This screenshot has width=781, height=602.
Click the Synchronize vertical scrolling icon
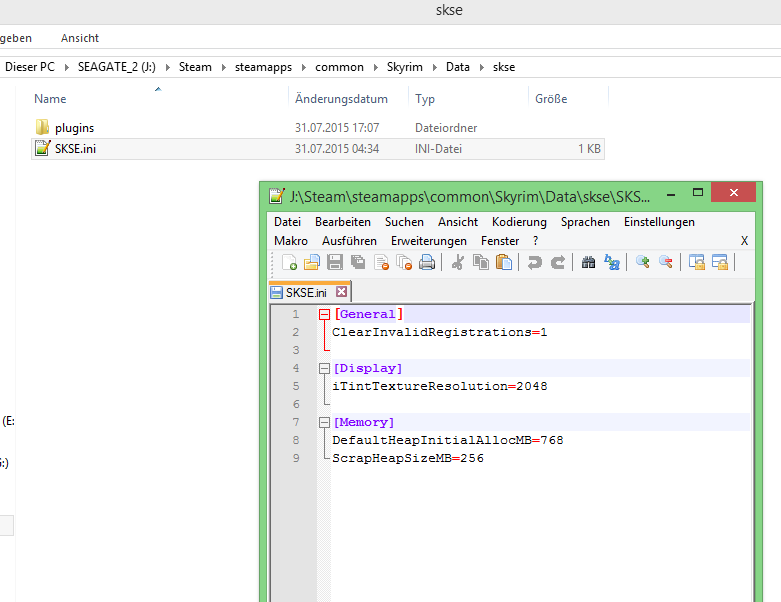(696, 262)
